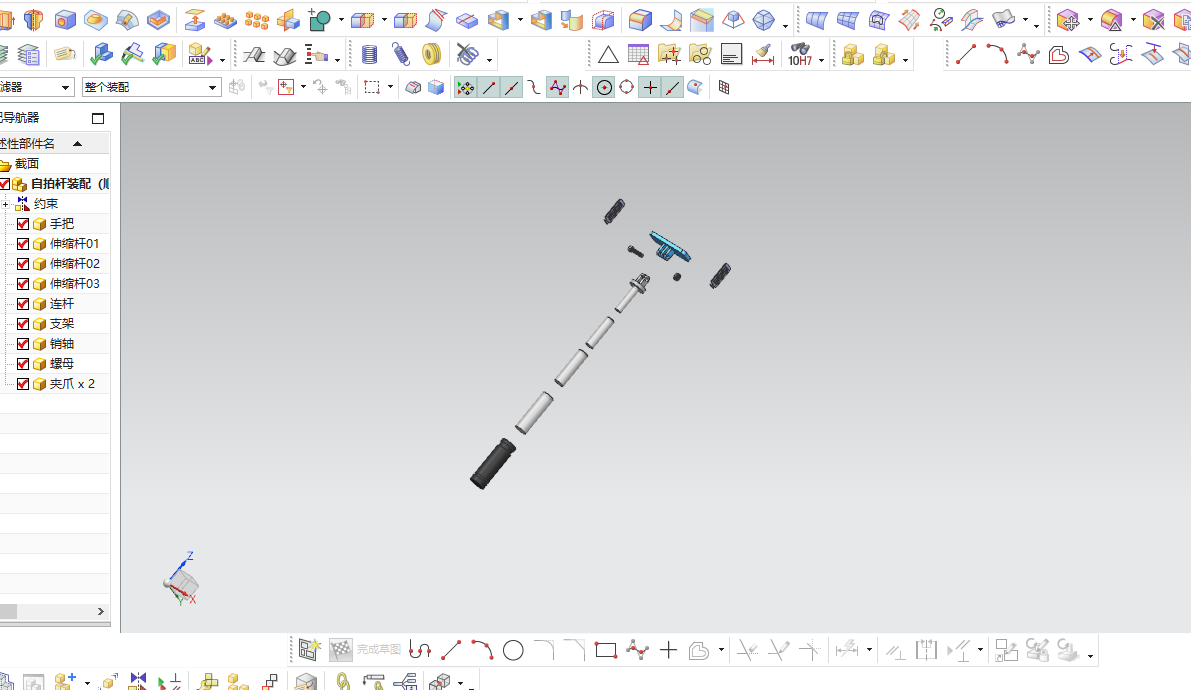Screen dimensions: 1191x690
Task: Click the blue bracket part in viewport
Action: point(670,247)
